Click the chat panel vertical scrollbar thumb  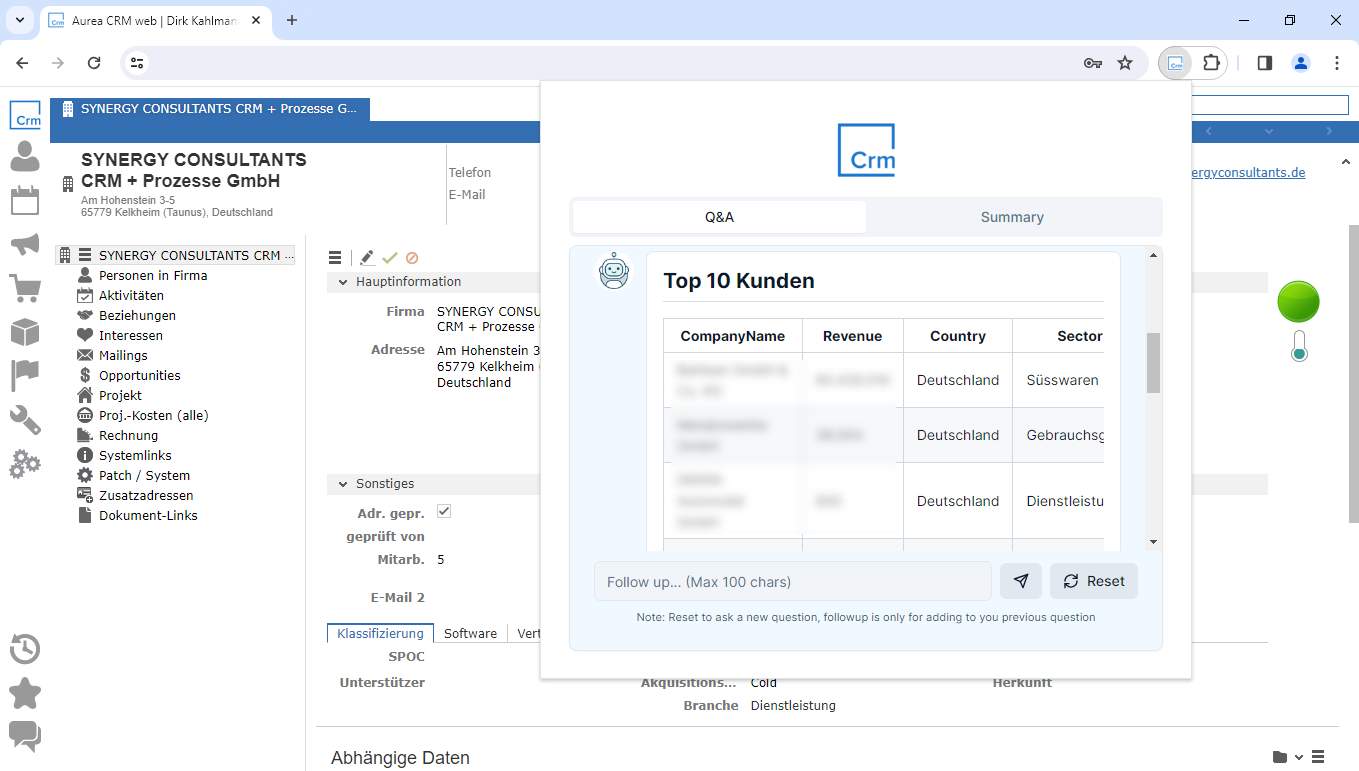(1153, 363)
